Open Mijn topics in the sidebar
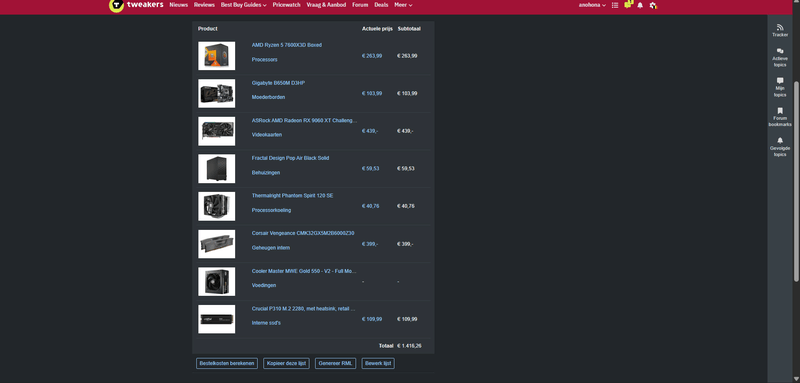Image resolution: width=800 pixels, height=383 pixels. [x=780, y=87]
